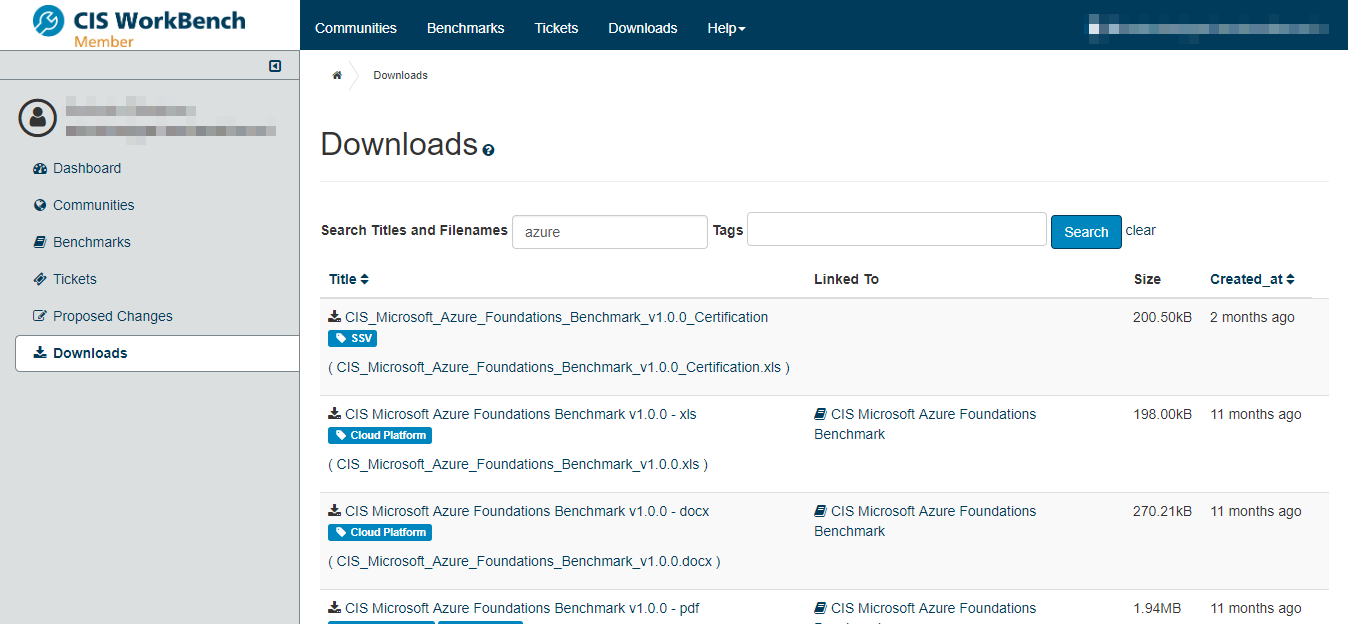Click the 1.94MB size value
1348x624 pixels.
click(x=1157, y=608)
